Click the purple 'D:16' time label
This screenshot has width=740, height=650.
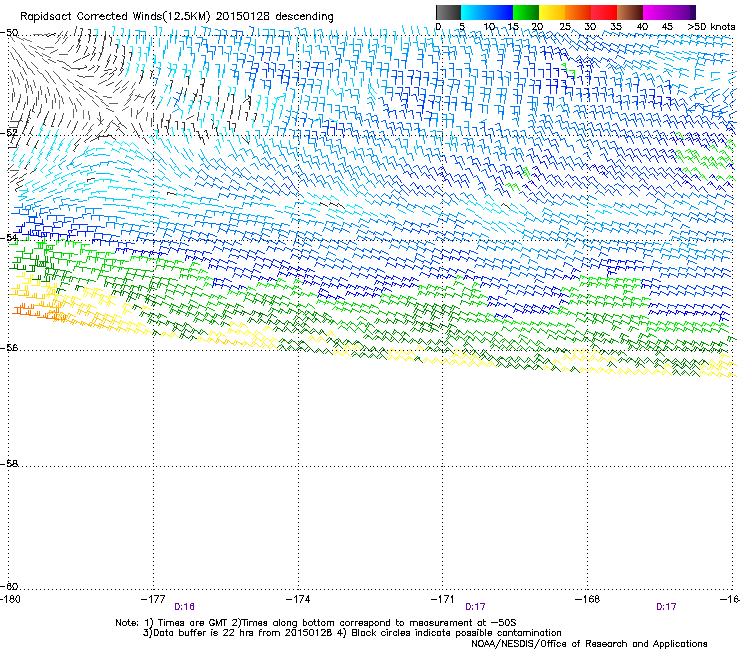[185, 607]
